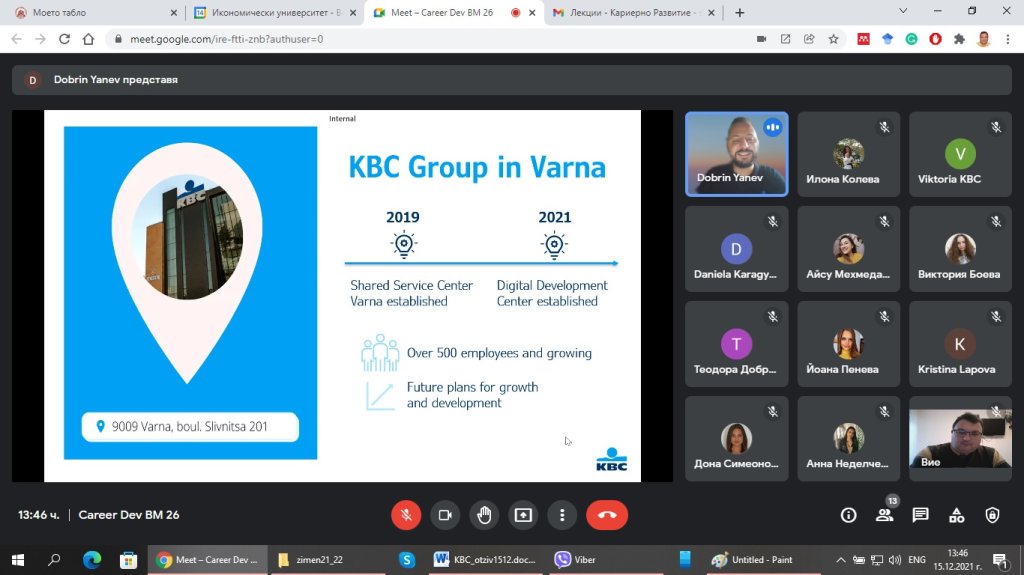1024x575 pixels.
Task: Open the chat with everyone panel
Action: (x=920, y=515)
